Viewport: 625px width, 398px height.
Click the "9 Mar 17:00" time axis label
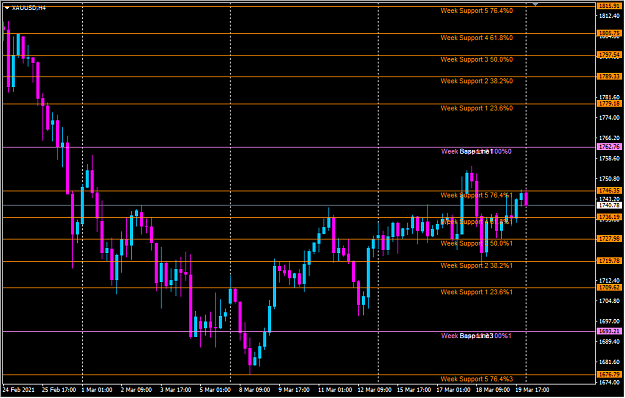click(294, 390)
